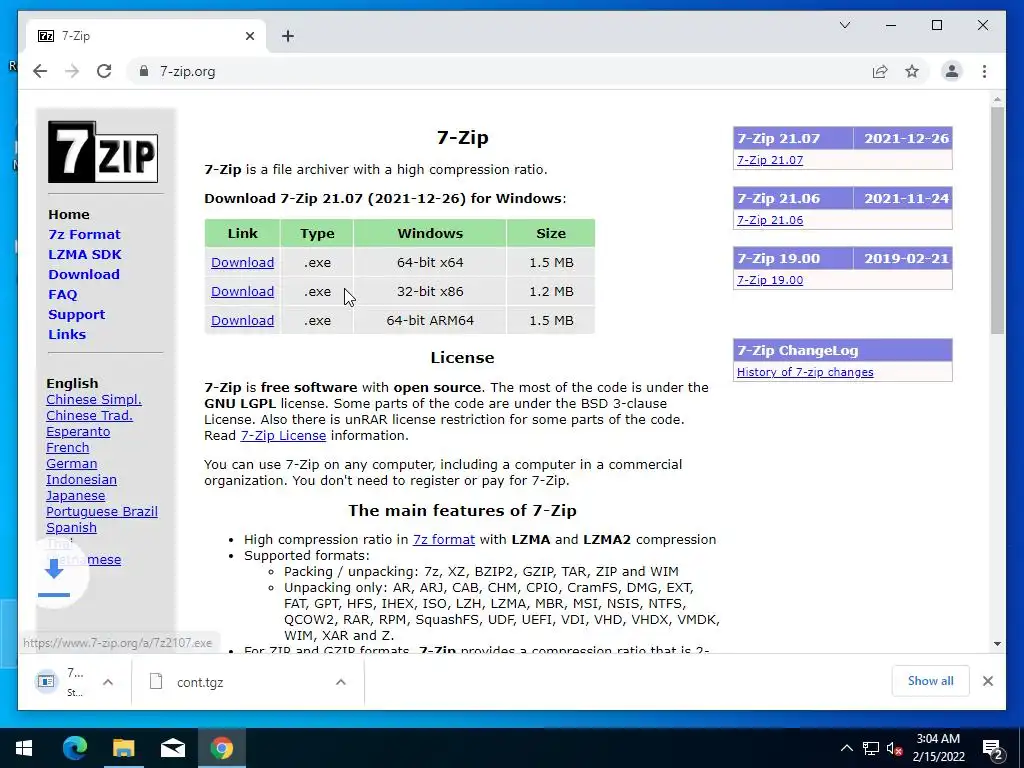Open the notification center icon
Image resolution: width=1024 pixels, height=768 pixels.
pyautogui.click(x=993, y=748)
